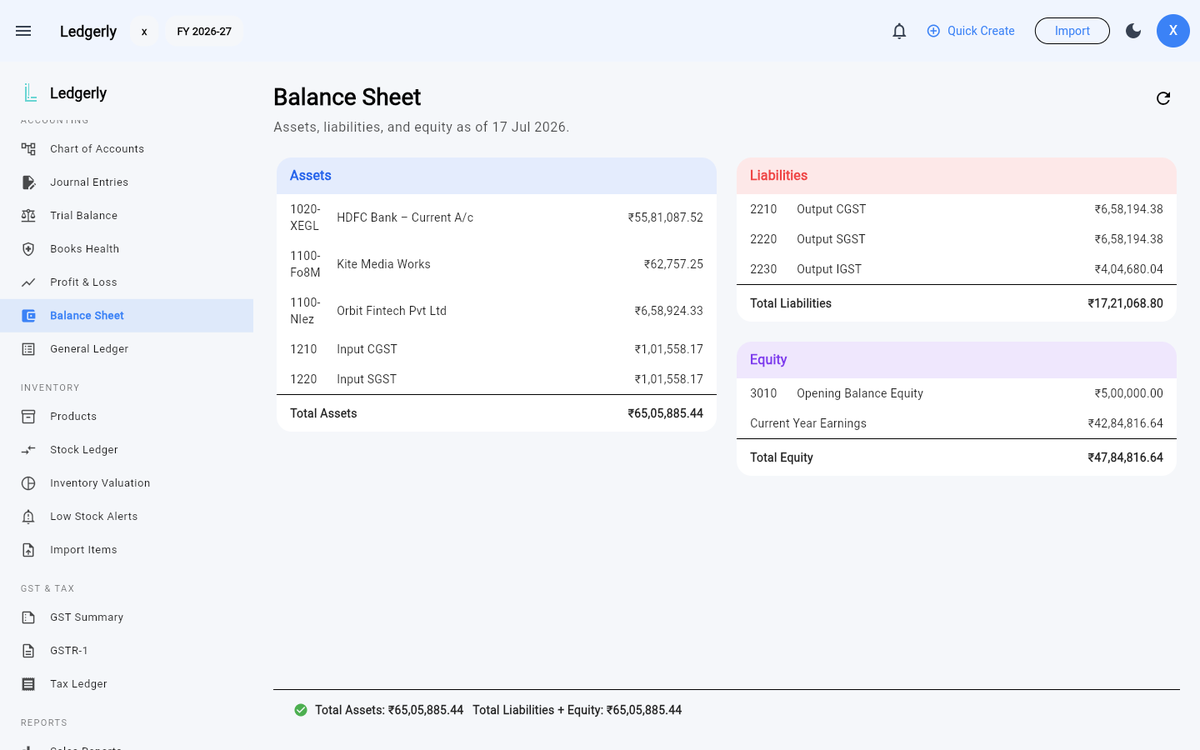
Task: Click the Import button
Action: click(x=1072, y=31)
